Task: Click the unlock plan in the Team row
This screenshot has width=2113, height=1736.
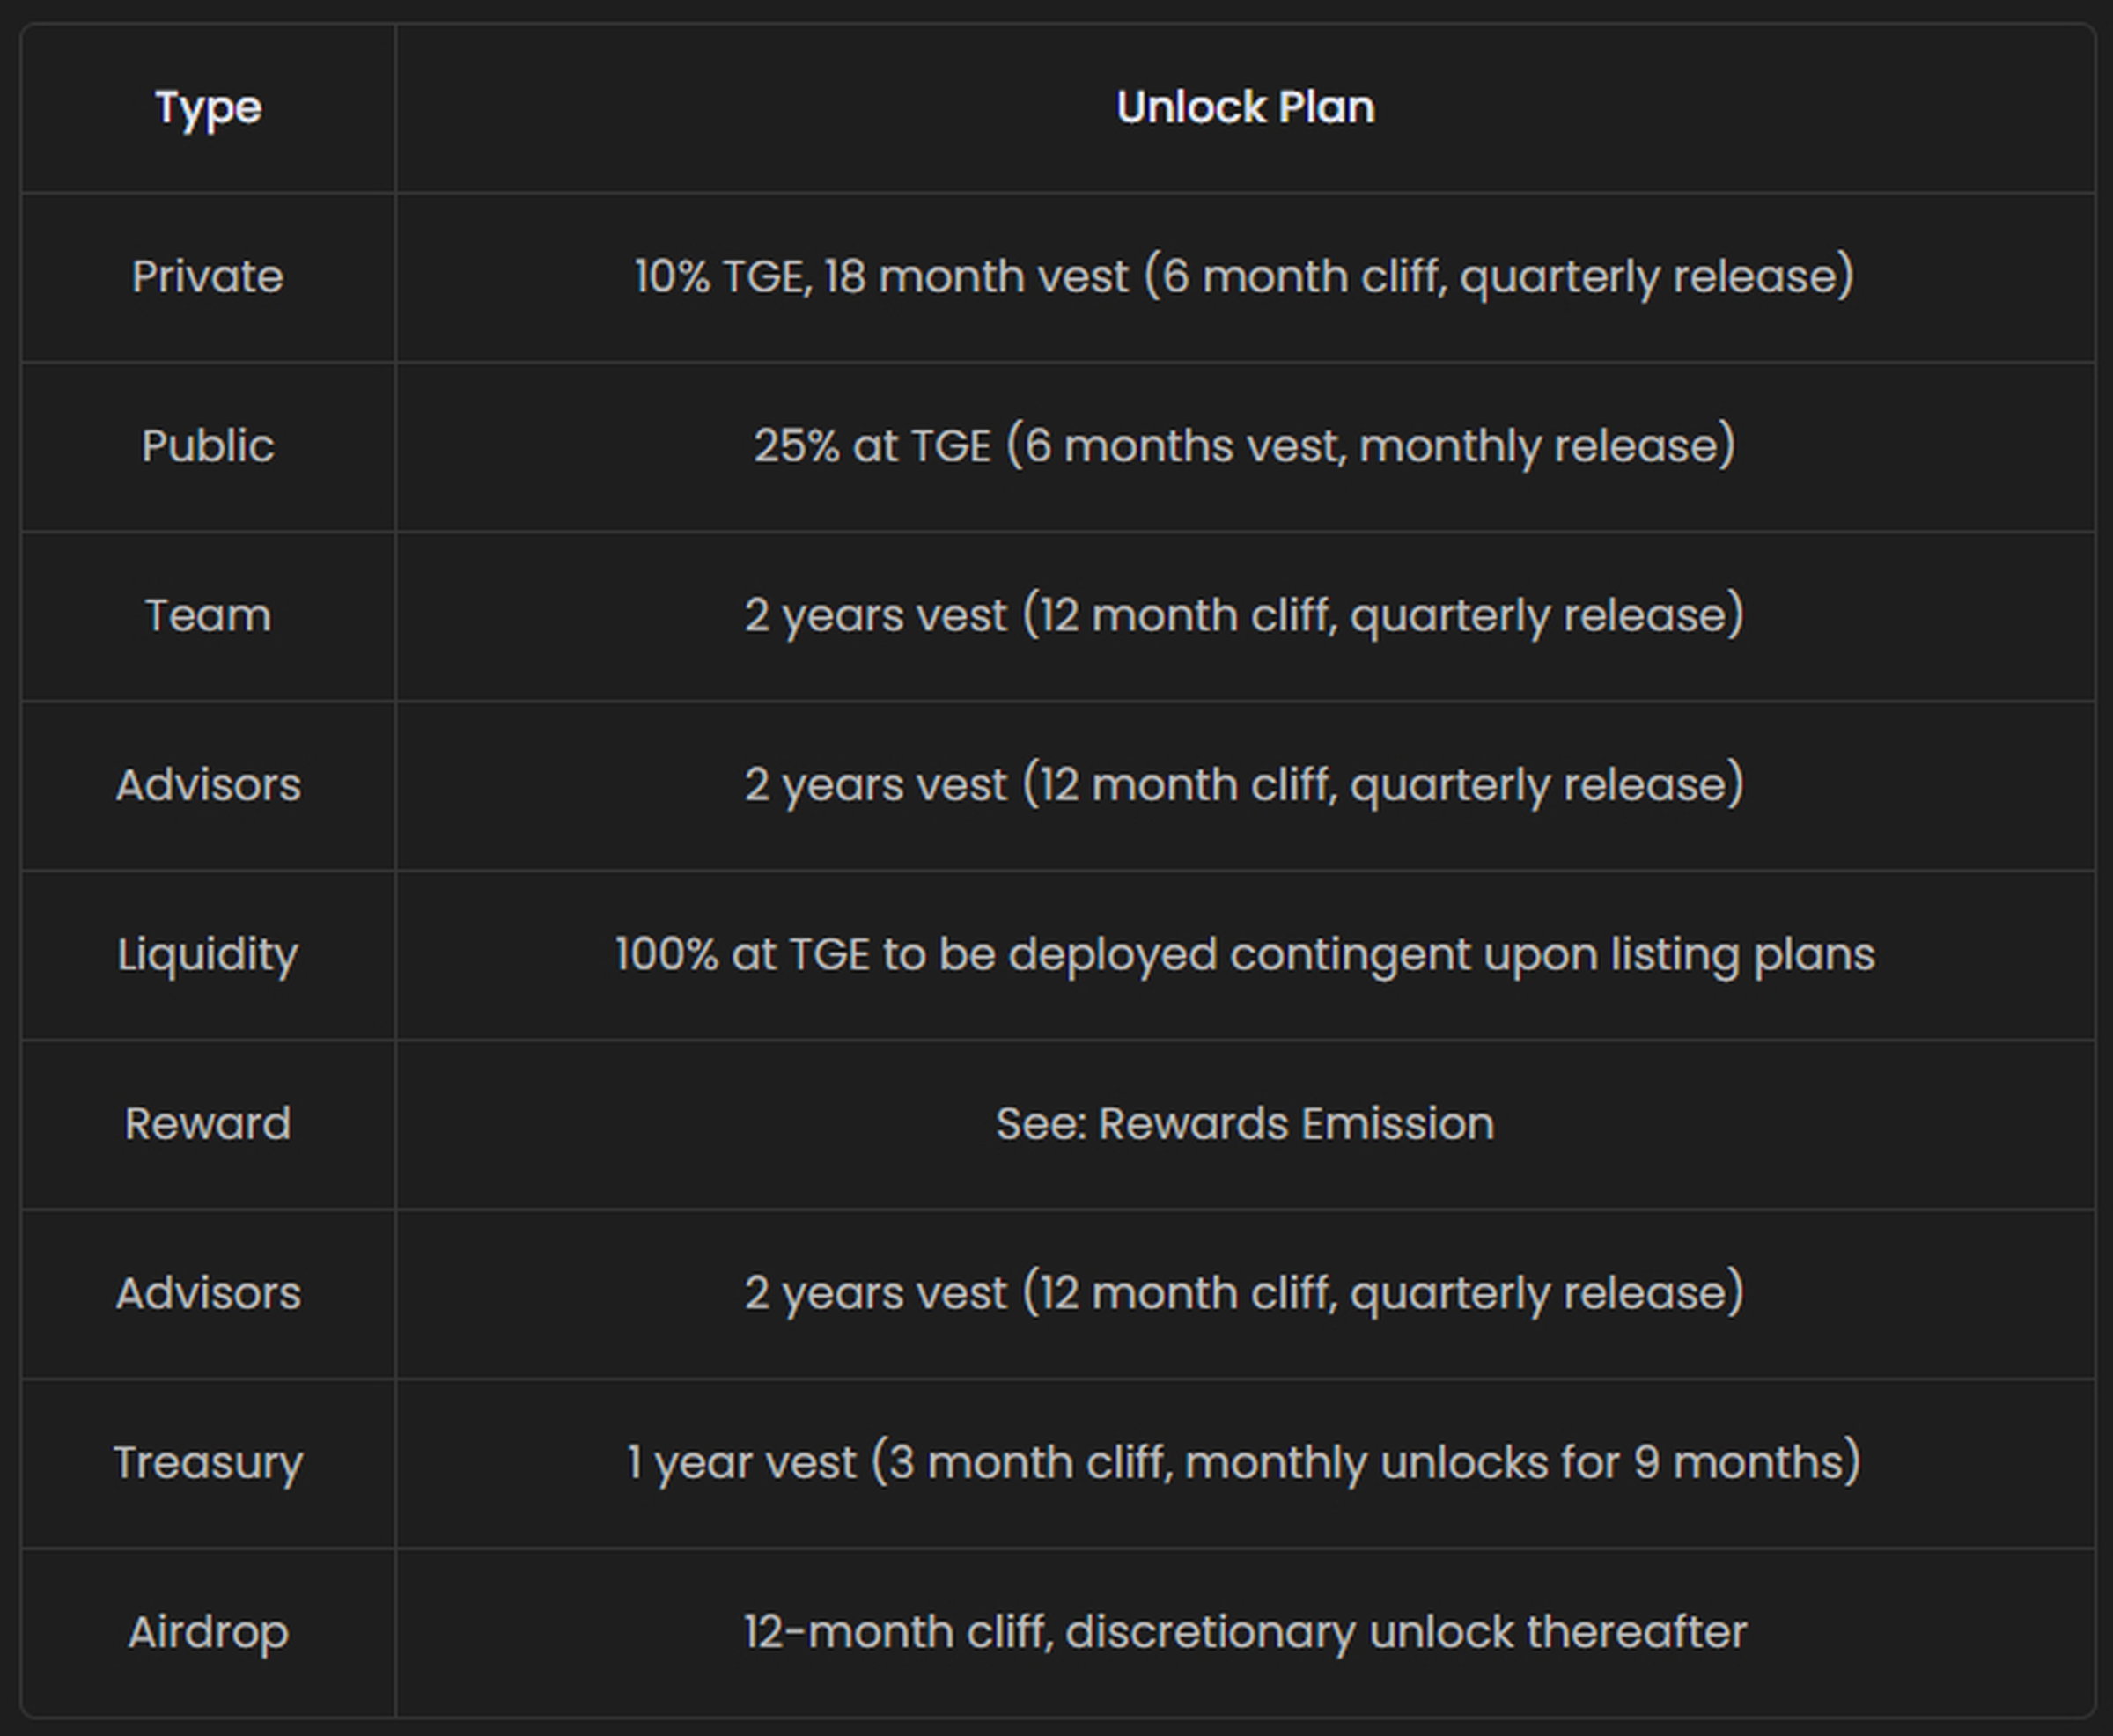Action: pos(1245,616)
